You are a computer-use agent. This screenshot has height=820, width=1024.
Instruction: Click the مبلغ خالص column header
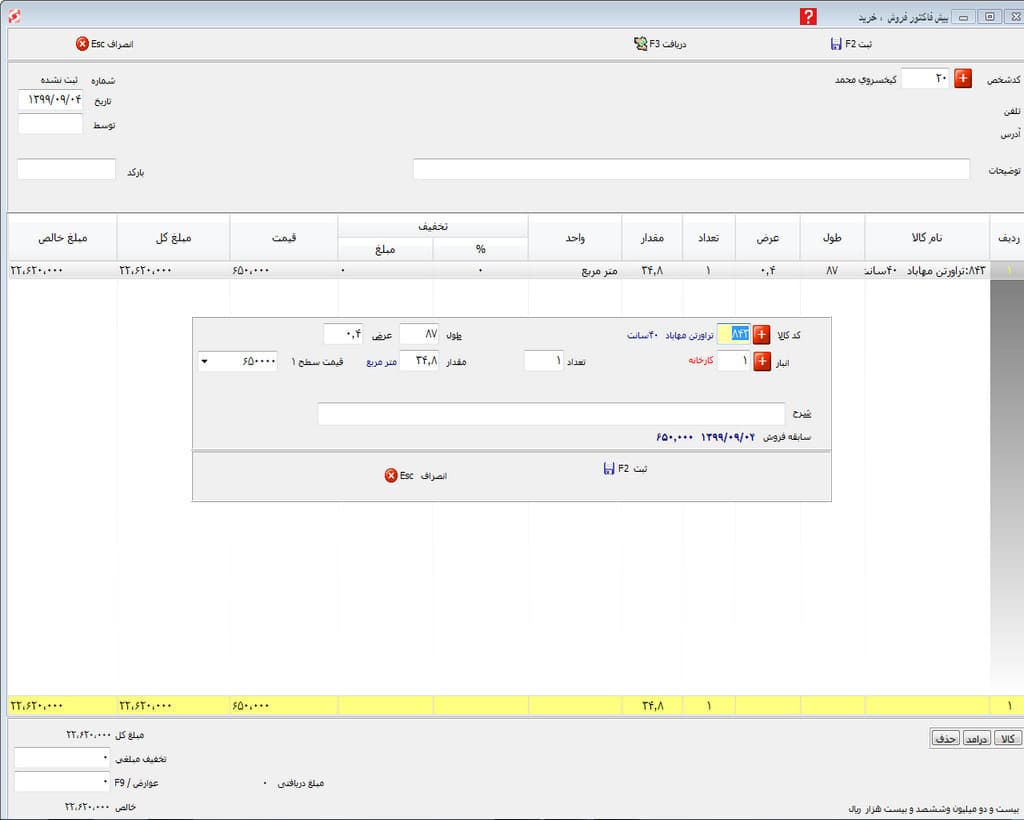(63, 238)
